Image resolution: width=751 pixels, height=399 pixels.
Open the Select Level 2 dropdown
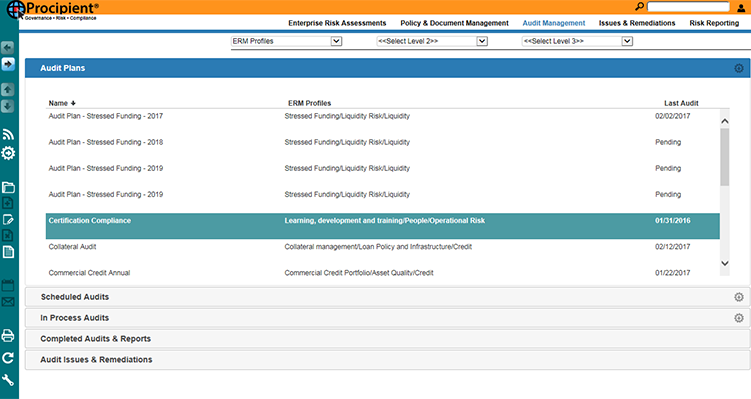coord(432,41)
